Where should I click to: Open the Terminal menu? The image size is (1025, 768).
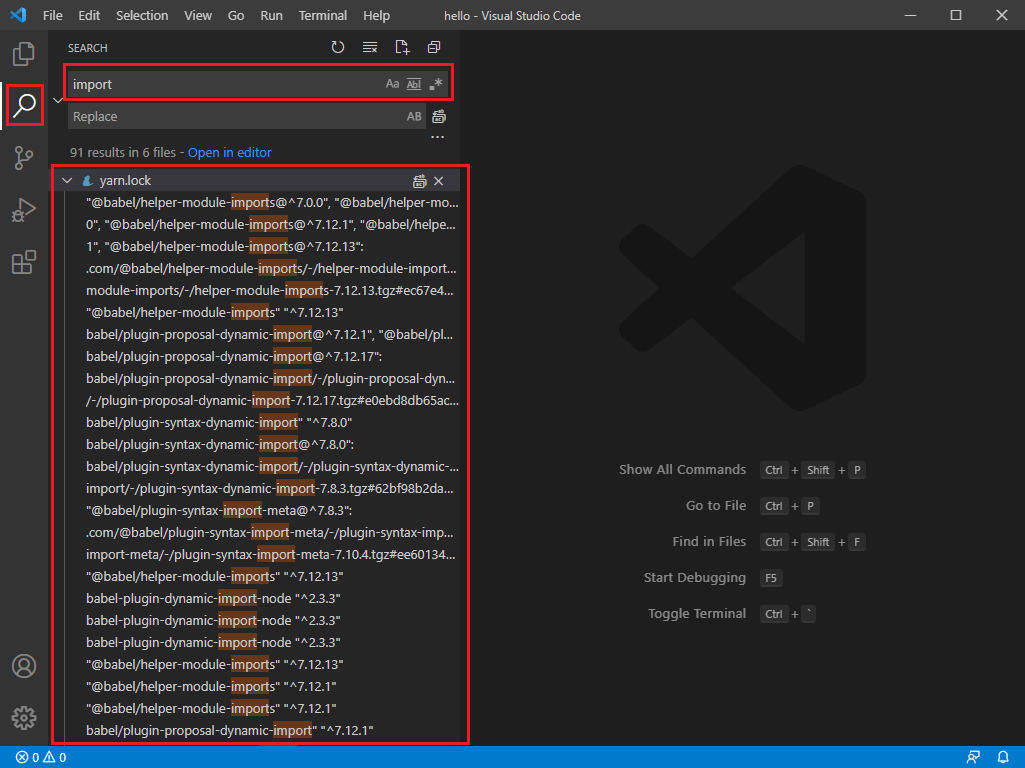click(323, 15)
